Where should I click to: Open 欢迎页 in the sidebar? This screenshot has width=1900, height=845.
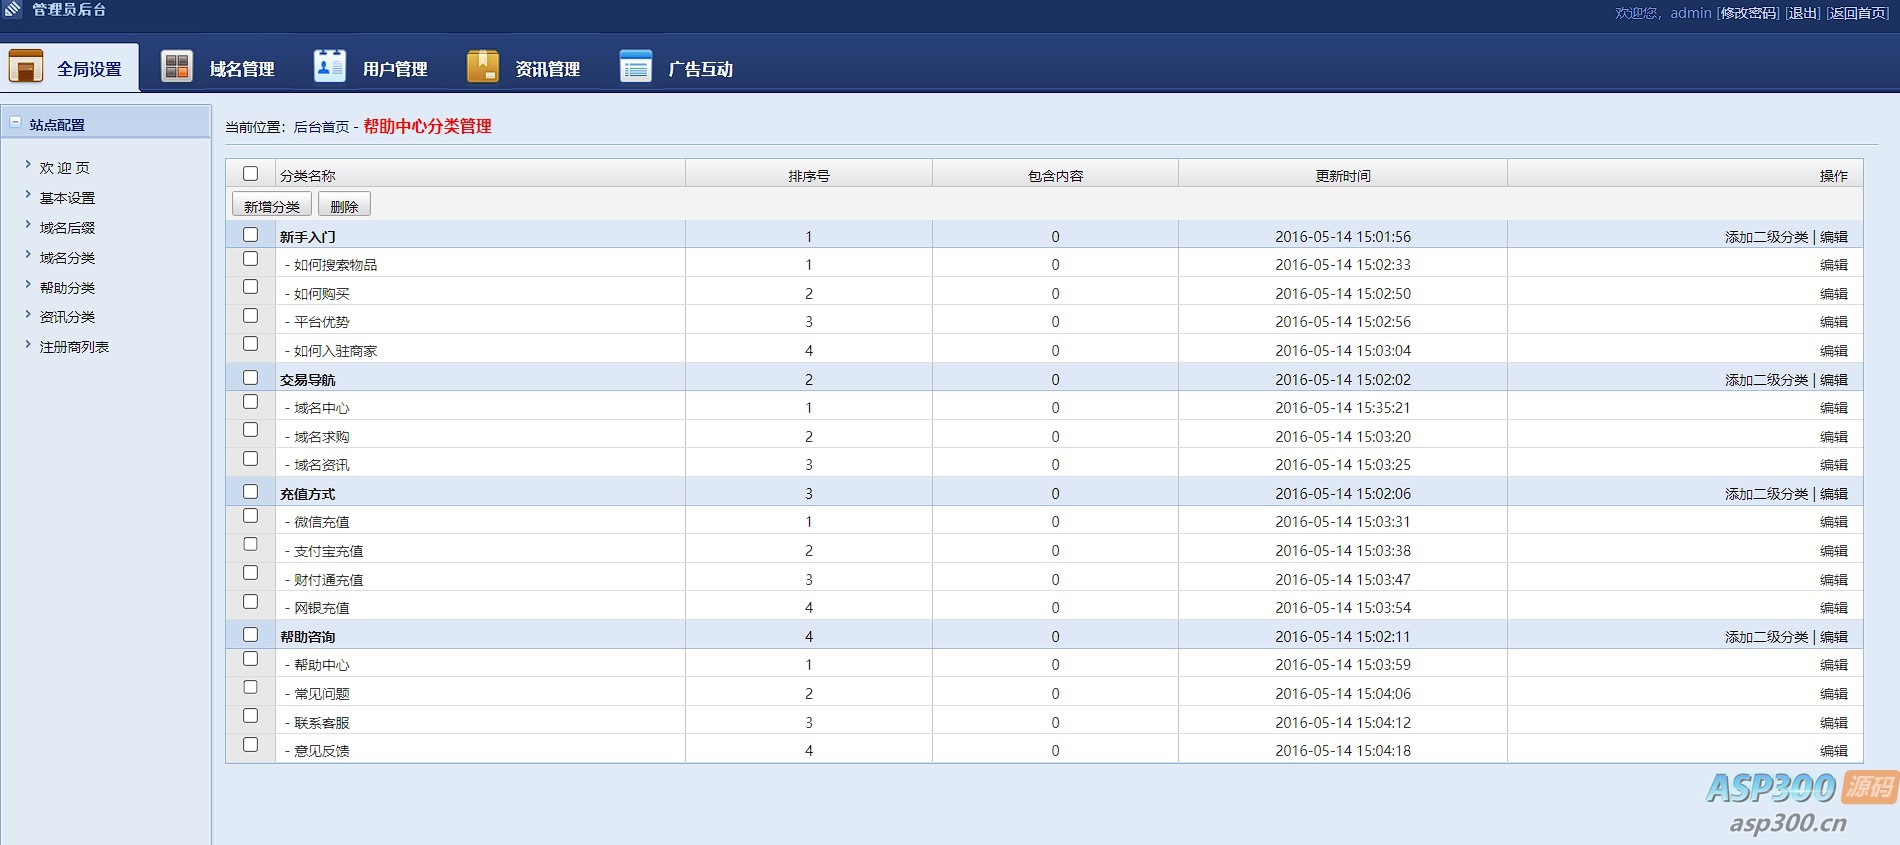pos(65,168)
